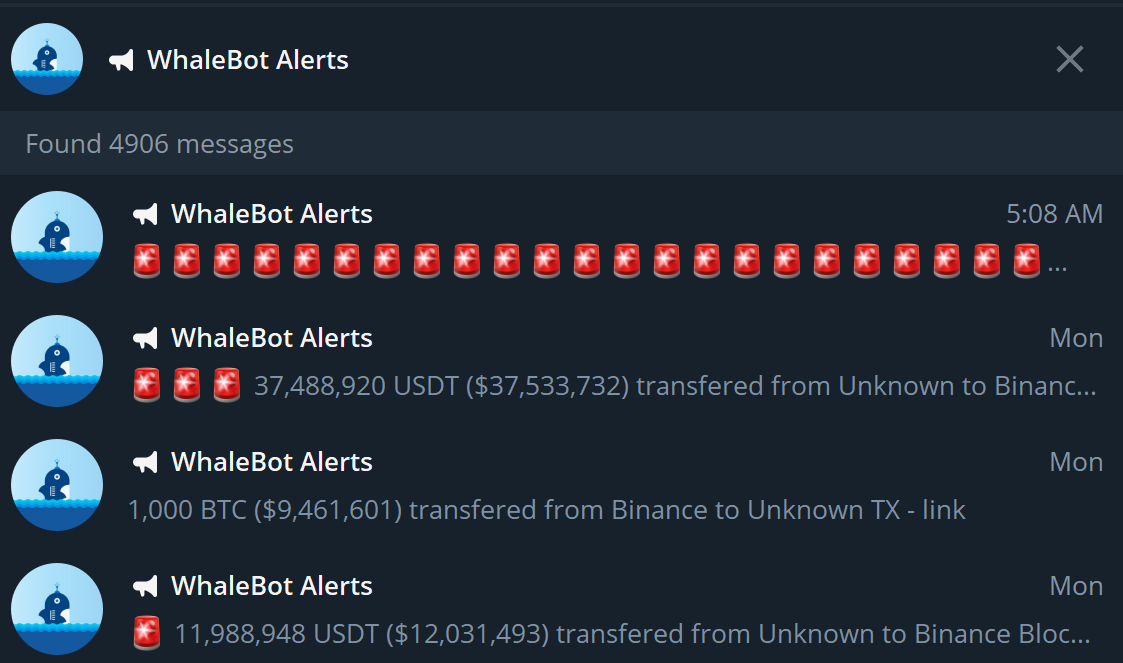
Task: Click avatar of 11,988,948 USDT message
Action: (57, 609)
